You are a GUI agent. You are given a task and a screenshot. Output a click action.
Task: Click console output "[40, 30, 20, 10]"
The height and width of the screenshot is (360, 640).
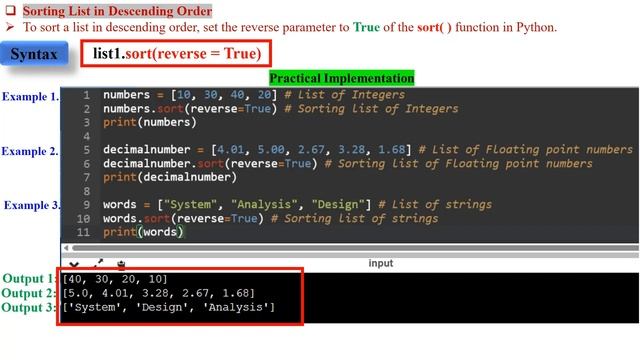tap(115, 279)
